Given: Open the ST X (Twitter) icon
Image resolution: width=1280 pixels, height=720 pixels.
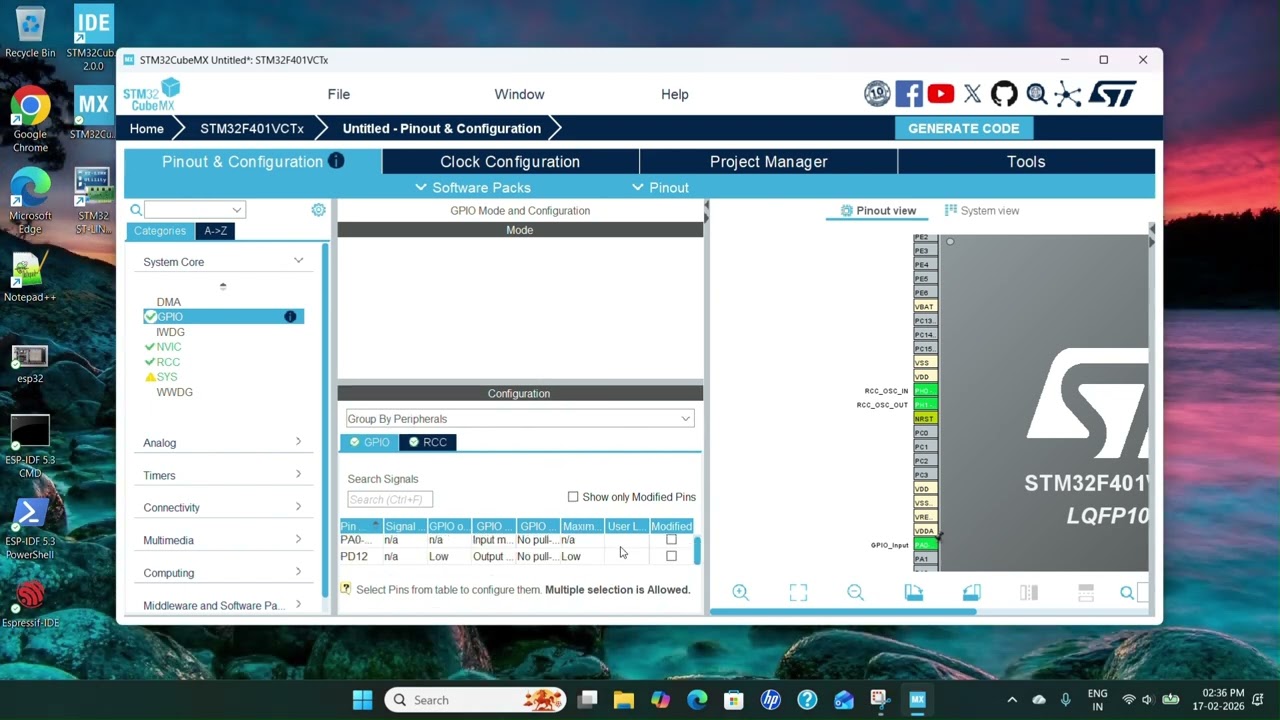Looking at the screenshot, I should [x=972, y=94].
